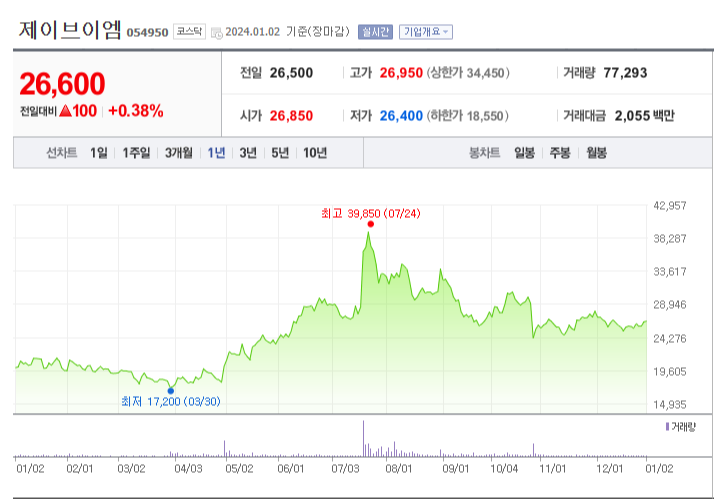Viewport: 714px width, 499px height.
Task: Click the 28,946 y-axis label
Action: click(x=669, y=305)
